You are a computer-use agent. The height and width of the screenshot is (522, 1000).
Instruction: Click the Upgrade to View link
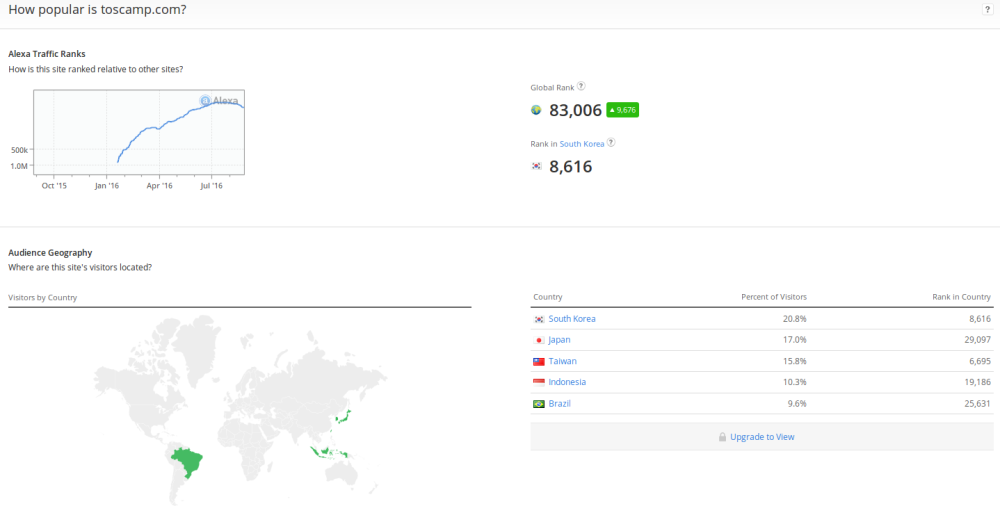coord(762,437)
